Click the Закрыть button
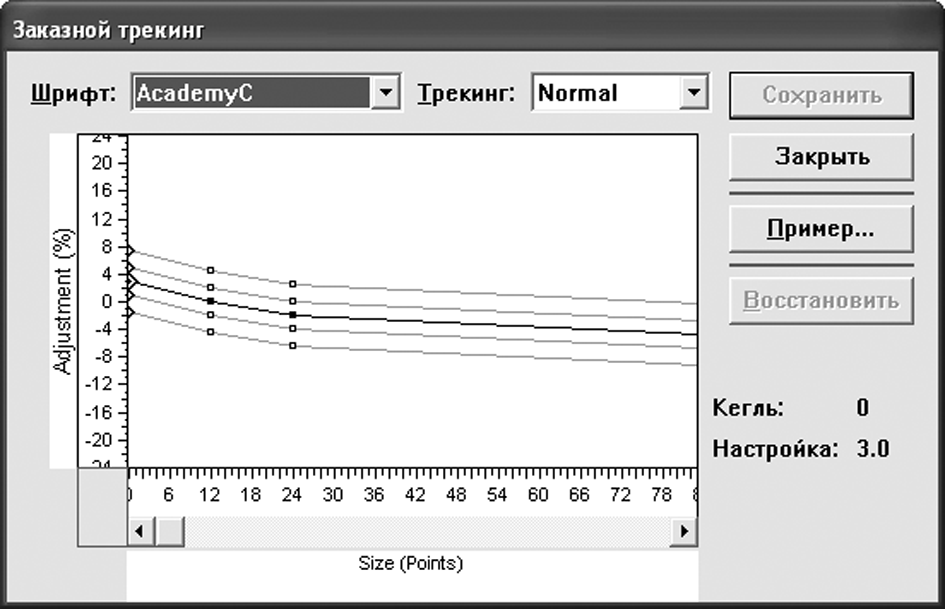This screenshot has width=945, height=609. pyautogui.click(x=821, y=157)
